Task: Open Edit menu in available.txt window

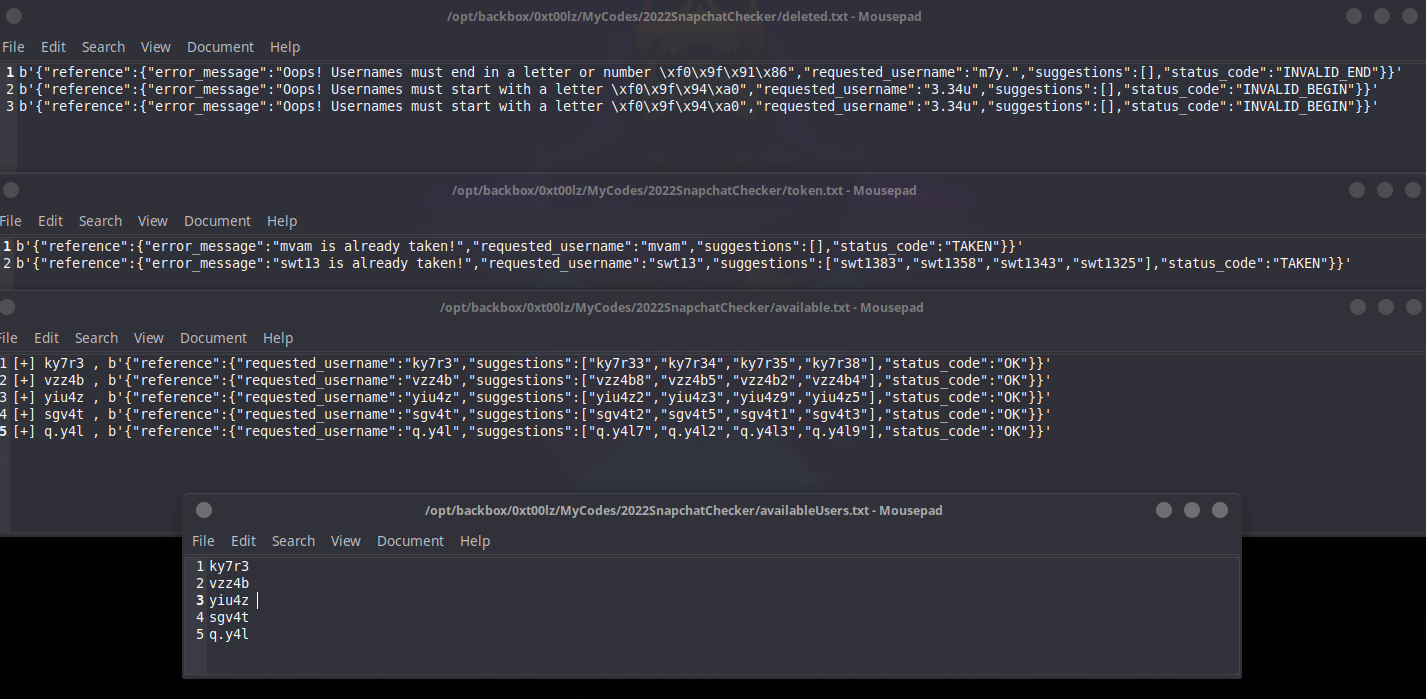Action: [x=46, y=338]
